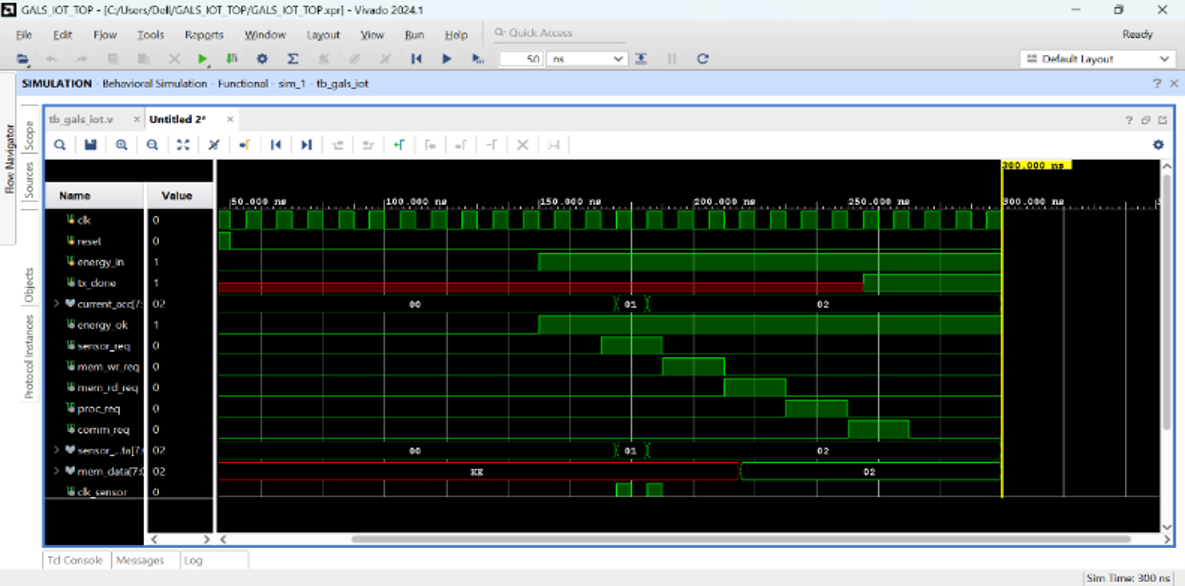Click the waveform search magnifier icon
Viewport: 1185px width, 586px height.
click(x=60, y=144)
